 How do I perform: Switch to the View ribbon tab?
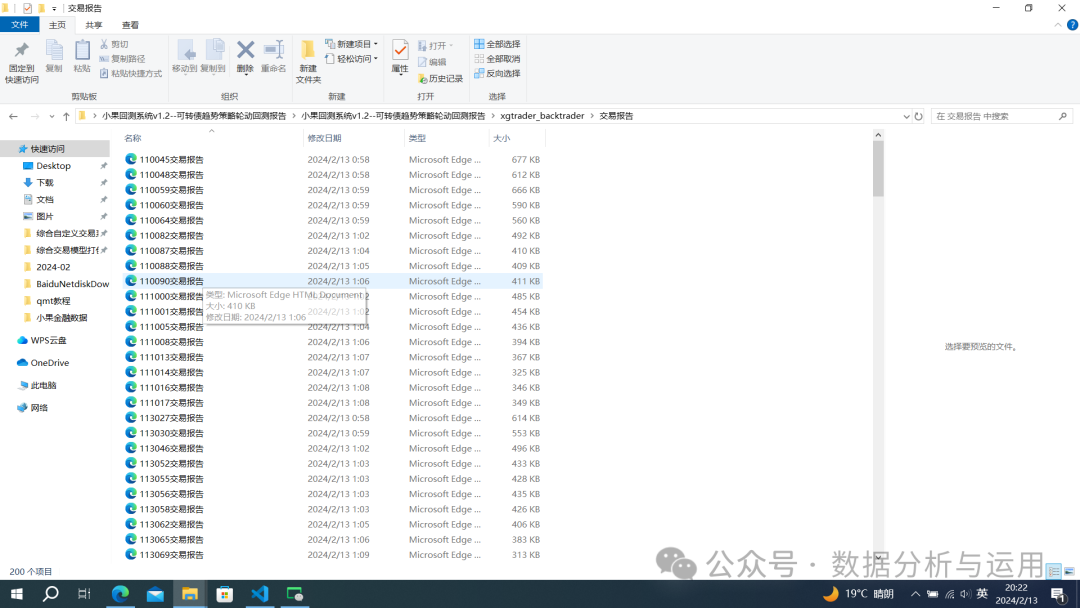(130, 25)
